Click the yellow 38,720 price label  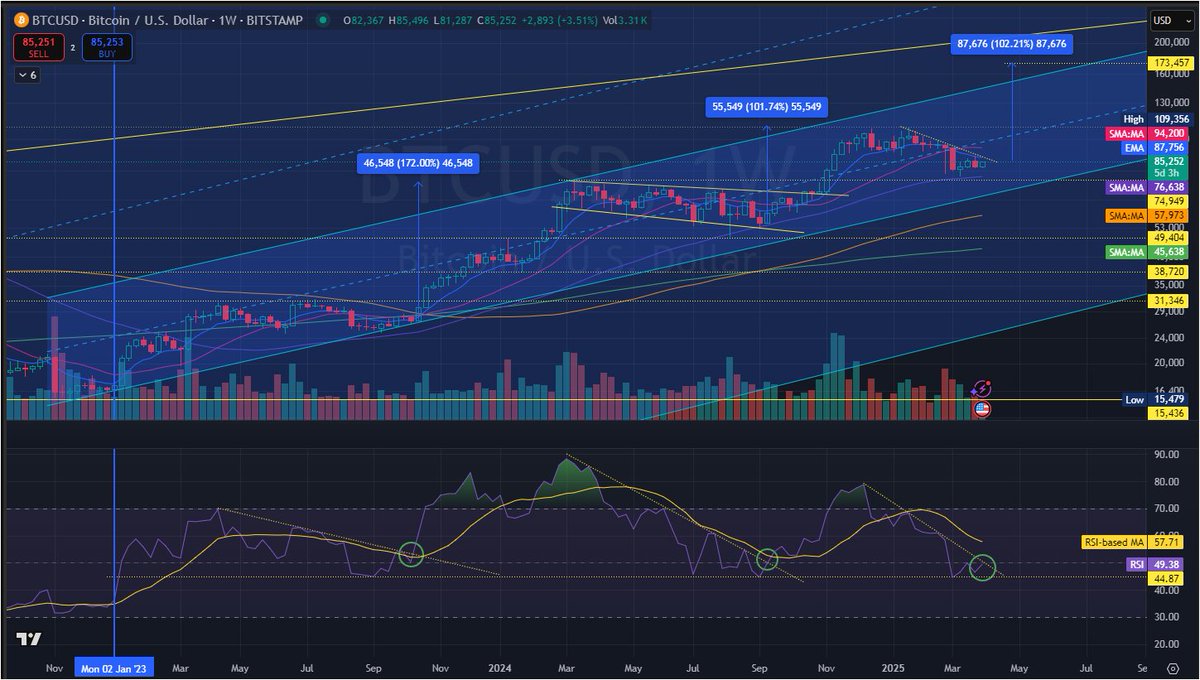point(1169,271)
